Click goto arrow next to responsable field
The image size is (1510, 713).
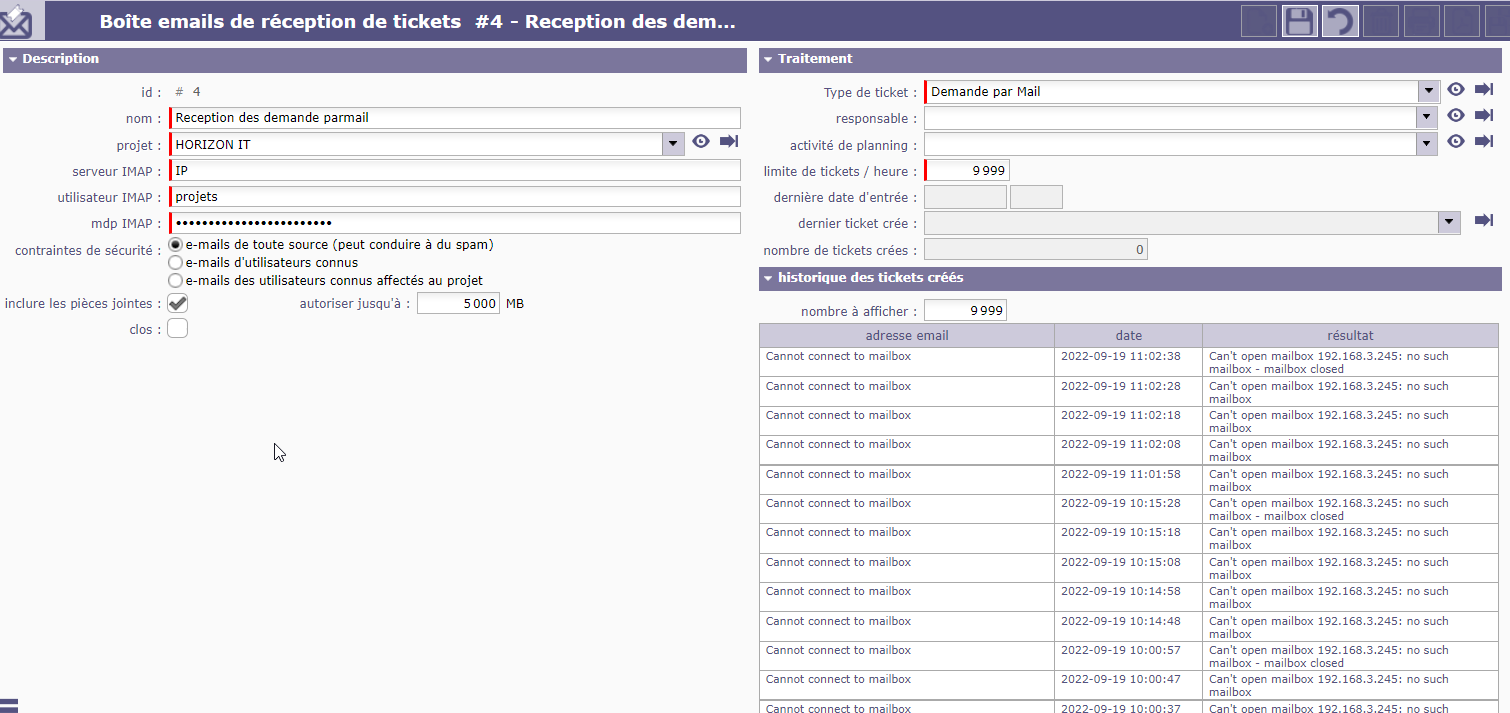(1483, 116)
